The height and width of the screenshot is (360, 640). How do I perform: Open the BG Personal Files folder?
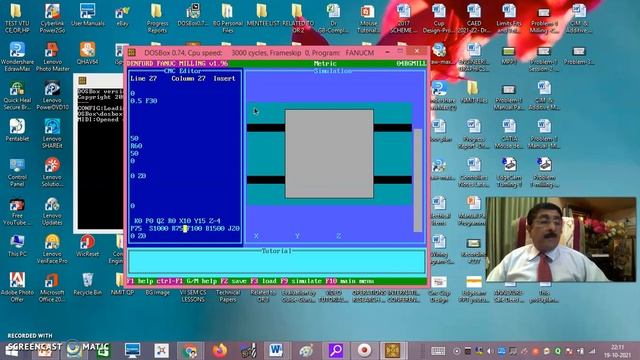227,18
